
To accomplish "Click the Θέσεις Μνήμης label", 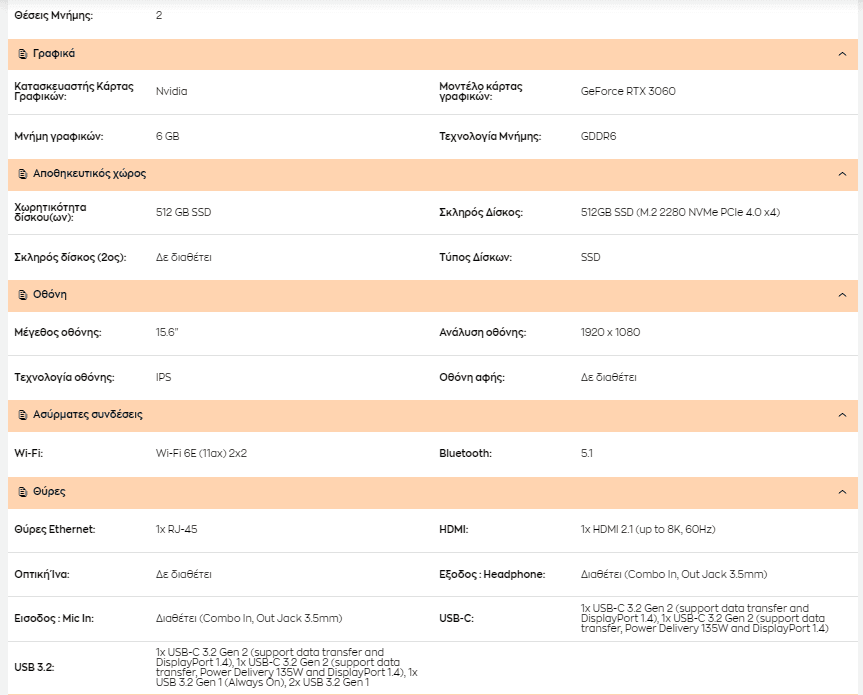I will (x=53, y=15).
